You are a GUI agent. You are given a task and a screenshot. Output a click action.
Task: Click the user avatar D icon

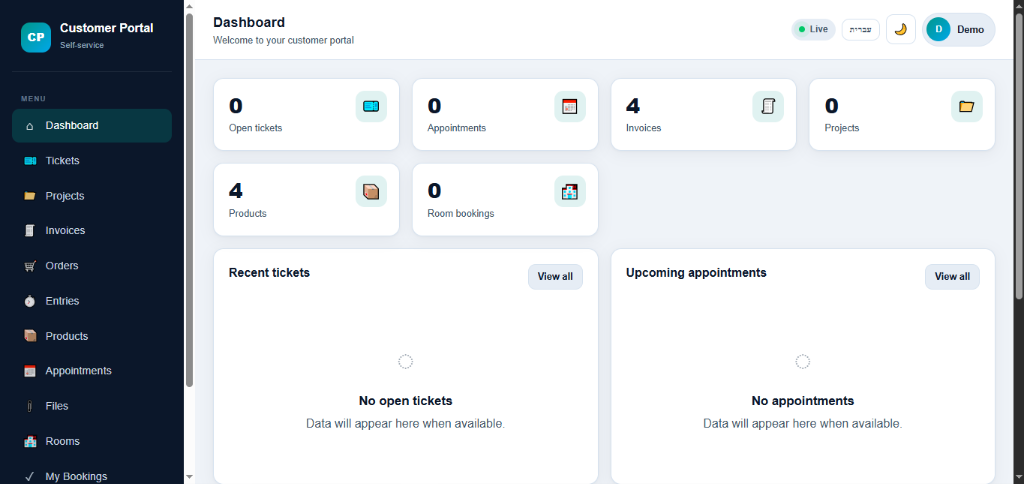coord(938,29)
